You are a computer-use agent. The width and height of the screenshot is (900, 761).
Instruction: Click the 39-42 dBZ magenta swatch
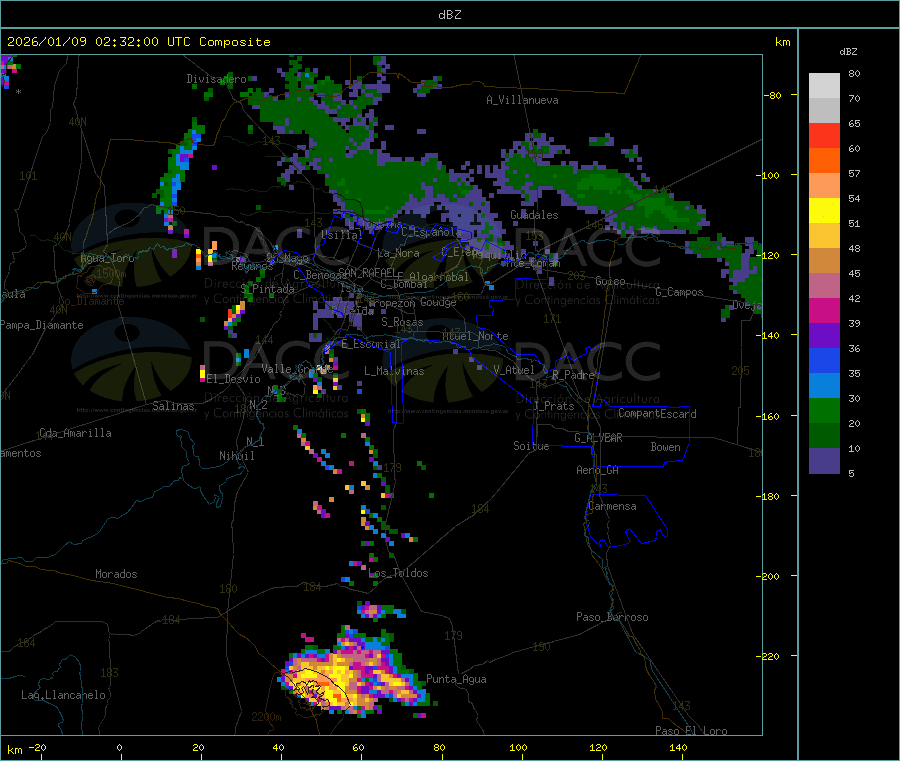824,310
